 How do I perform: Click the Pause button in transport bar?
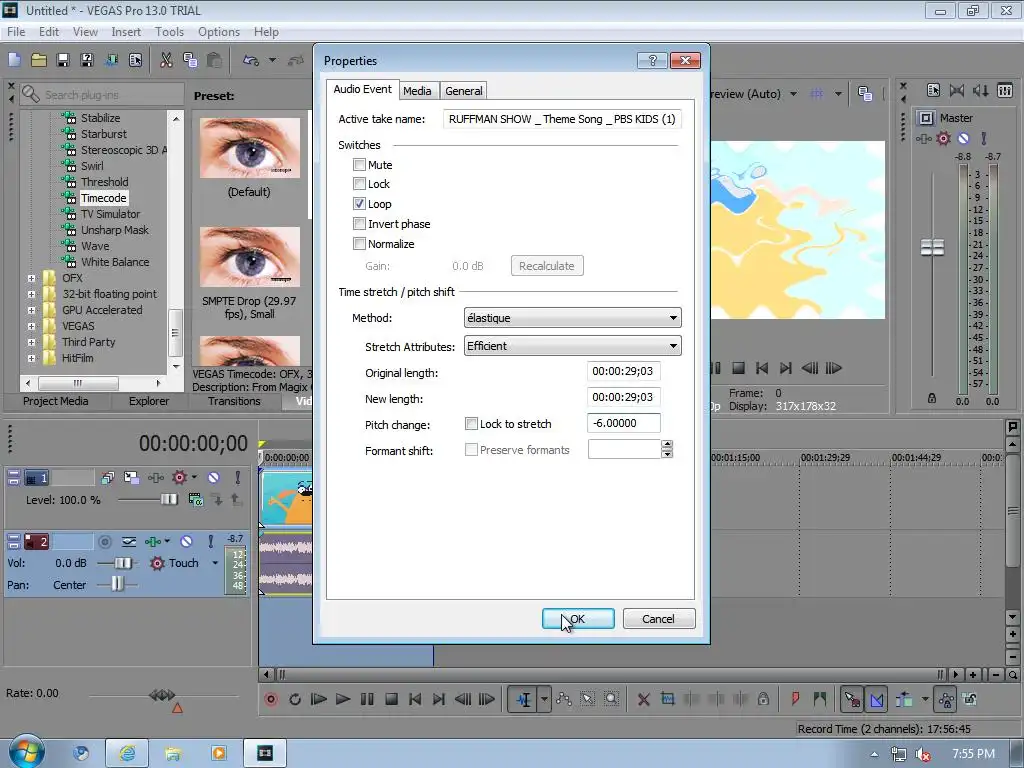[367, 699]
